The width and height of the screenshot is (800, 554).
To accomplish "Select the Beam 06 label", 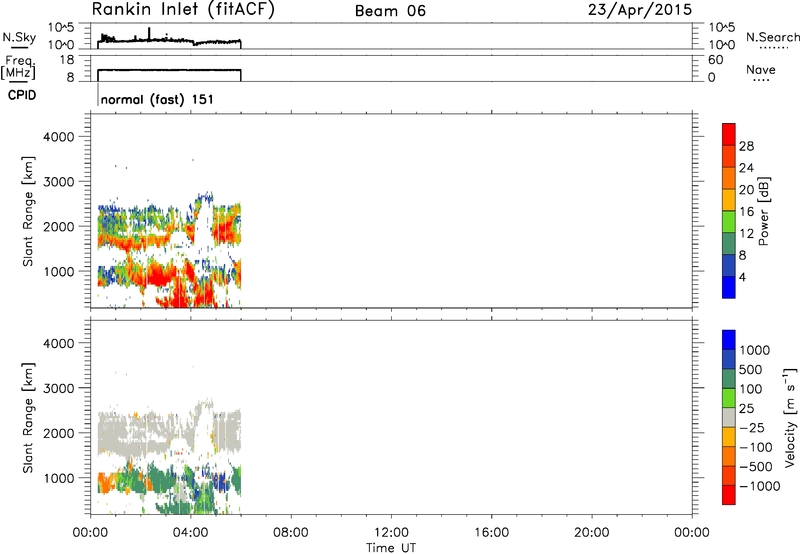I will 390,11.
